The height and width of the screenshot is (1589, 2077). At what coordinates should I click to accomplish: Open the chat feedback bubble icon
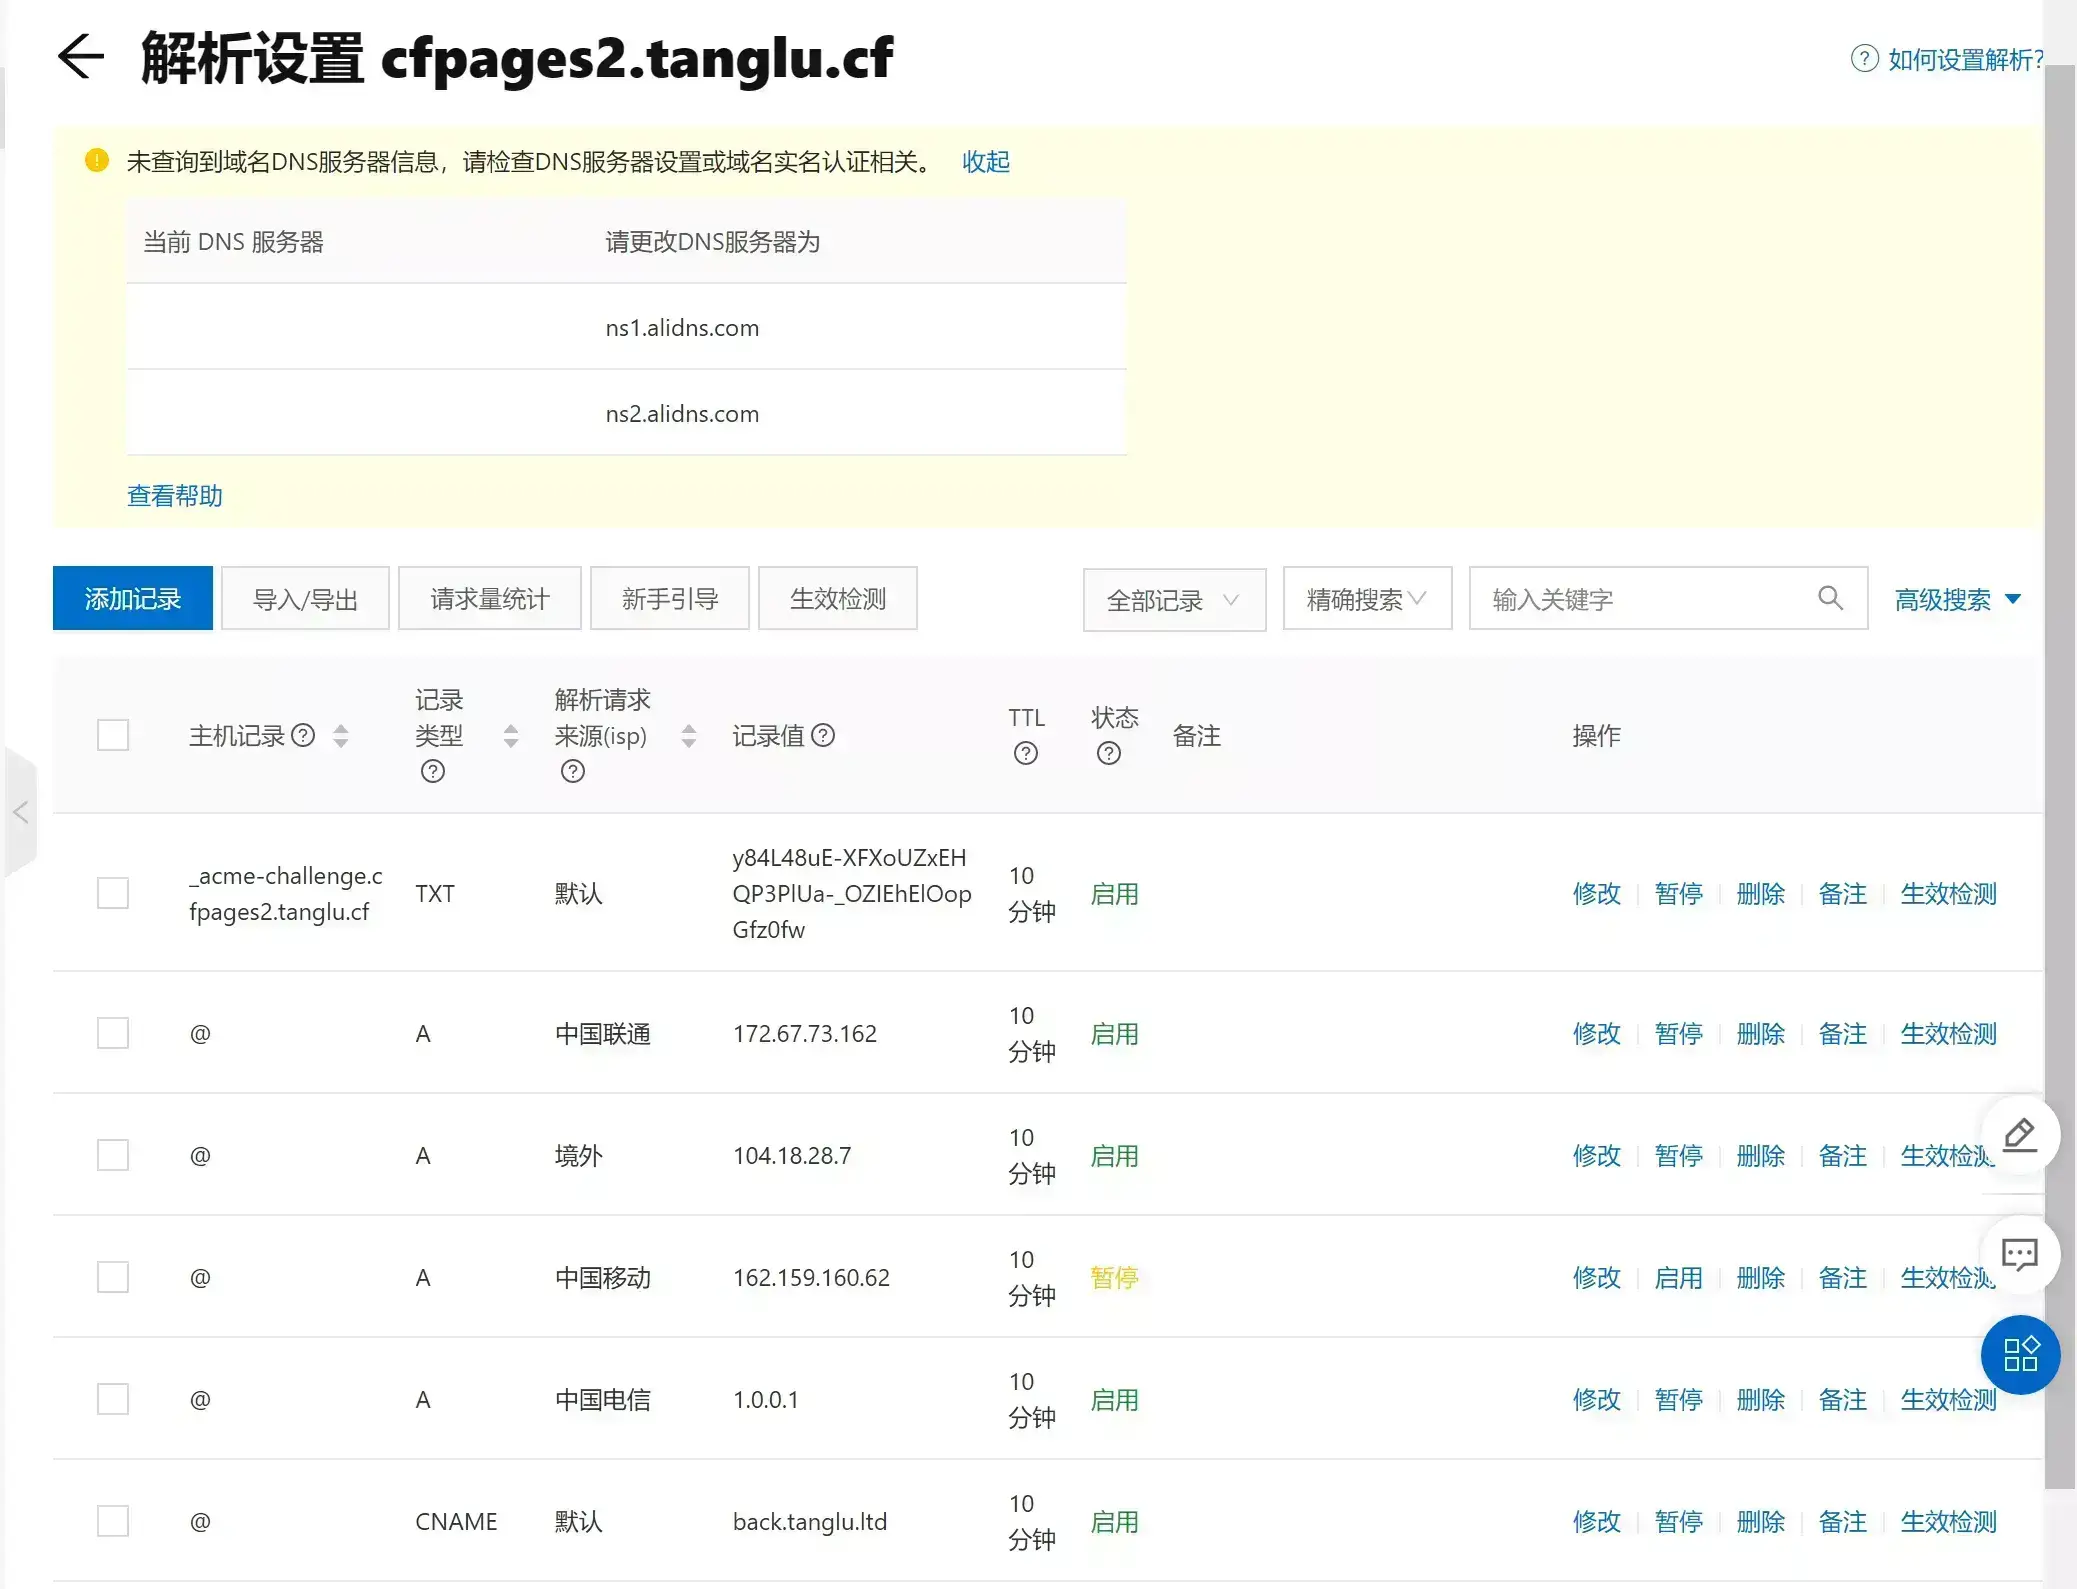2019,1255
